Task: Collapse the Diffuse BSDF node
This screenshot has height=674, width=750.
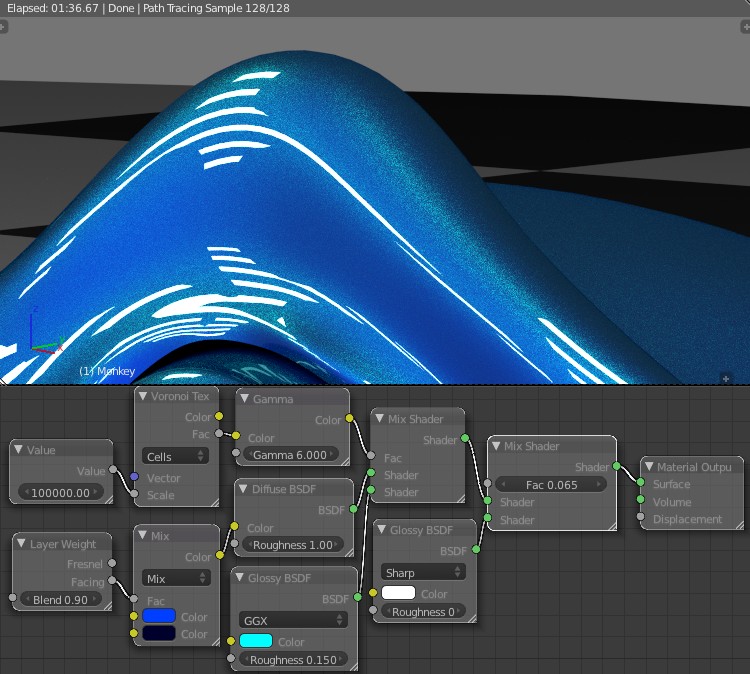Action: [243, 489]
